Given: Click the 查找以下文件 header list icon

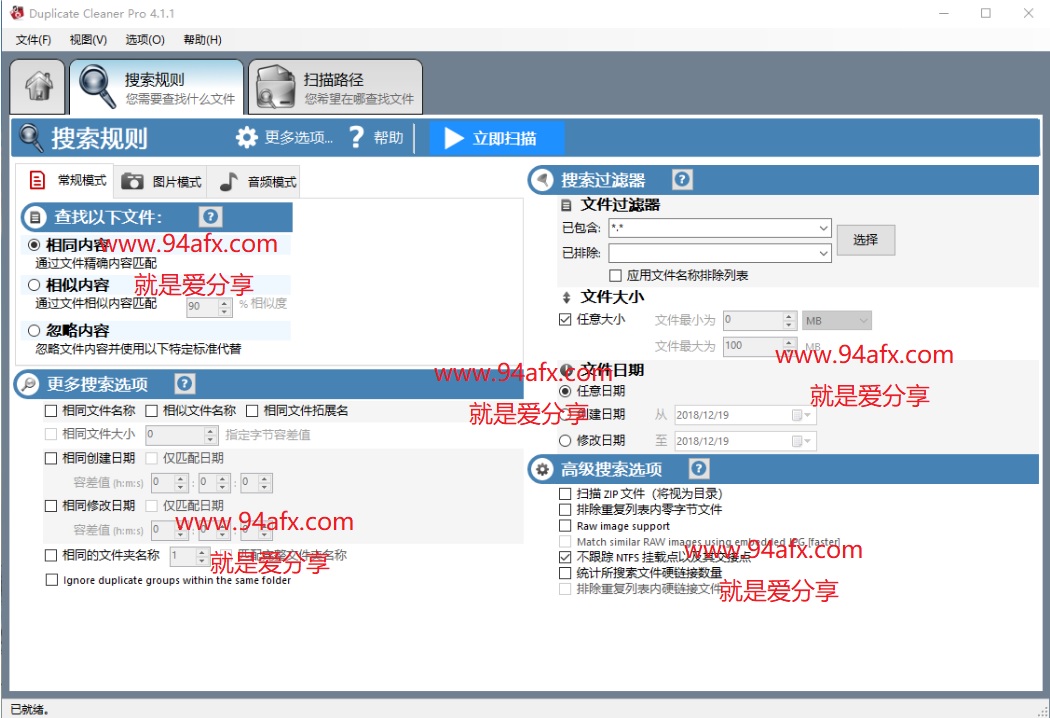Looking at the screenshot, I should pyautogui.click(x=35, y=218).
